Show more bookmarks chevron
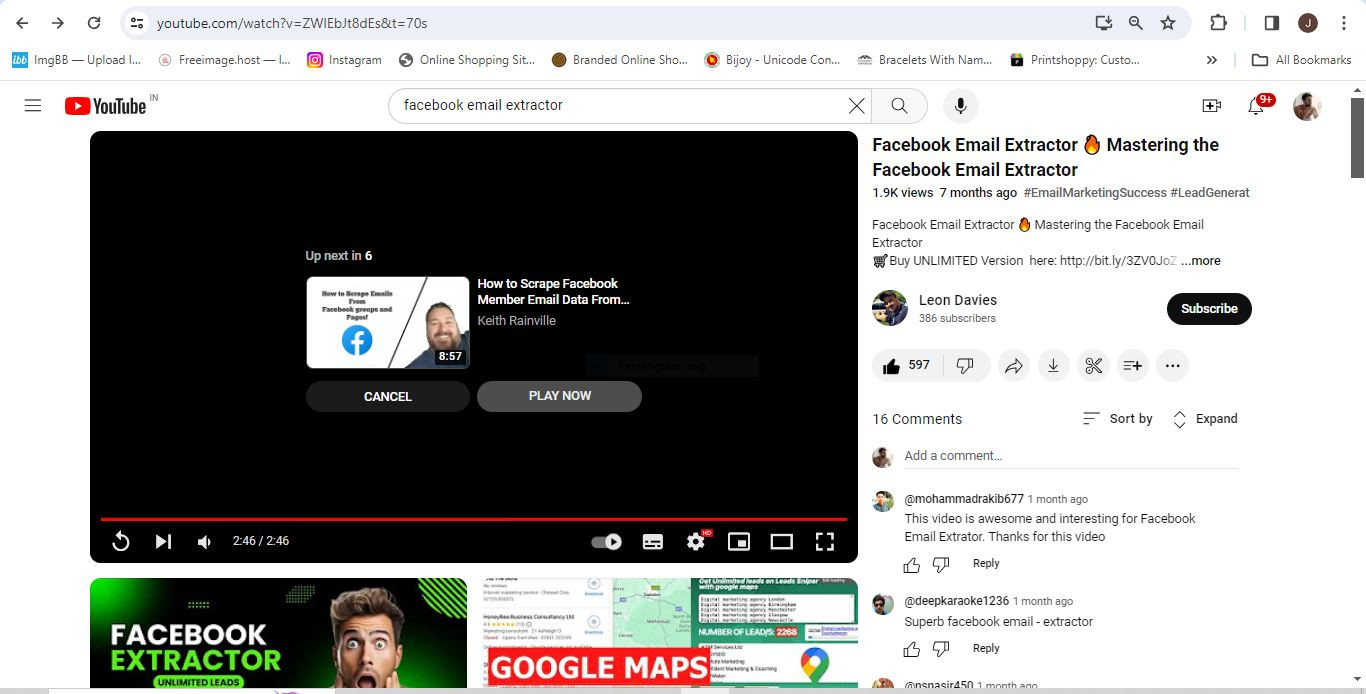Screen dimensions: 1366x694 [1212, 60]
